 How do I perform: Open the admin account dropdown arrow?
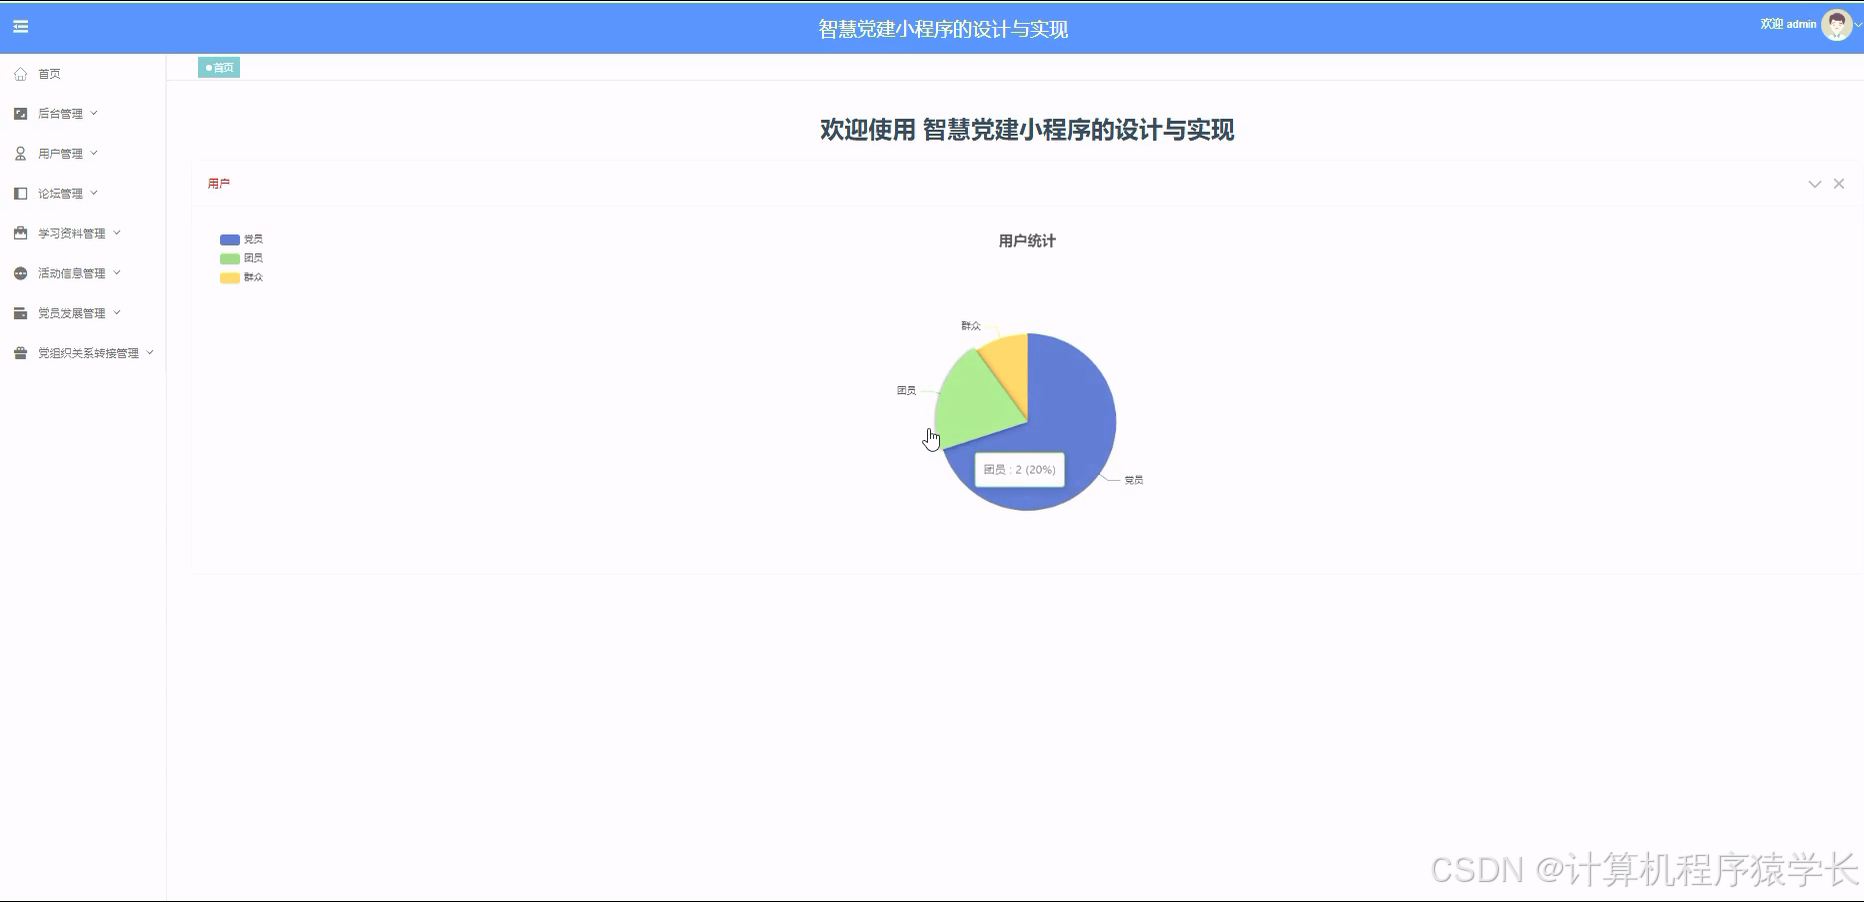1855,25
